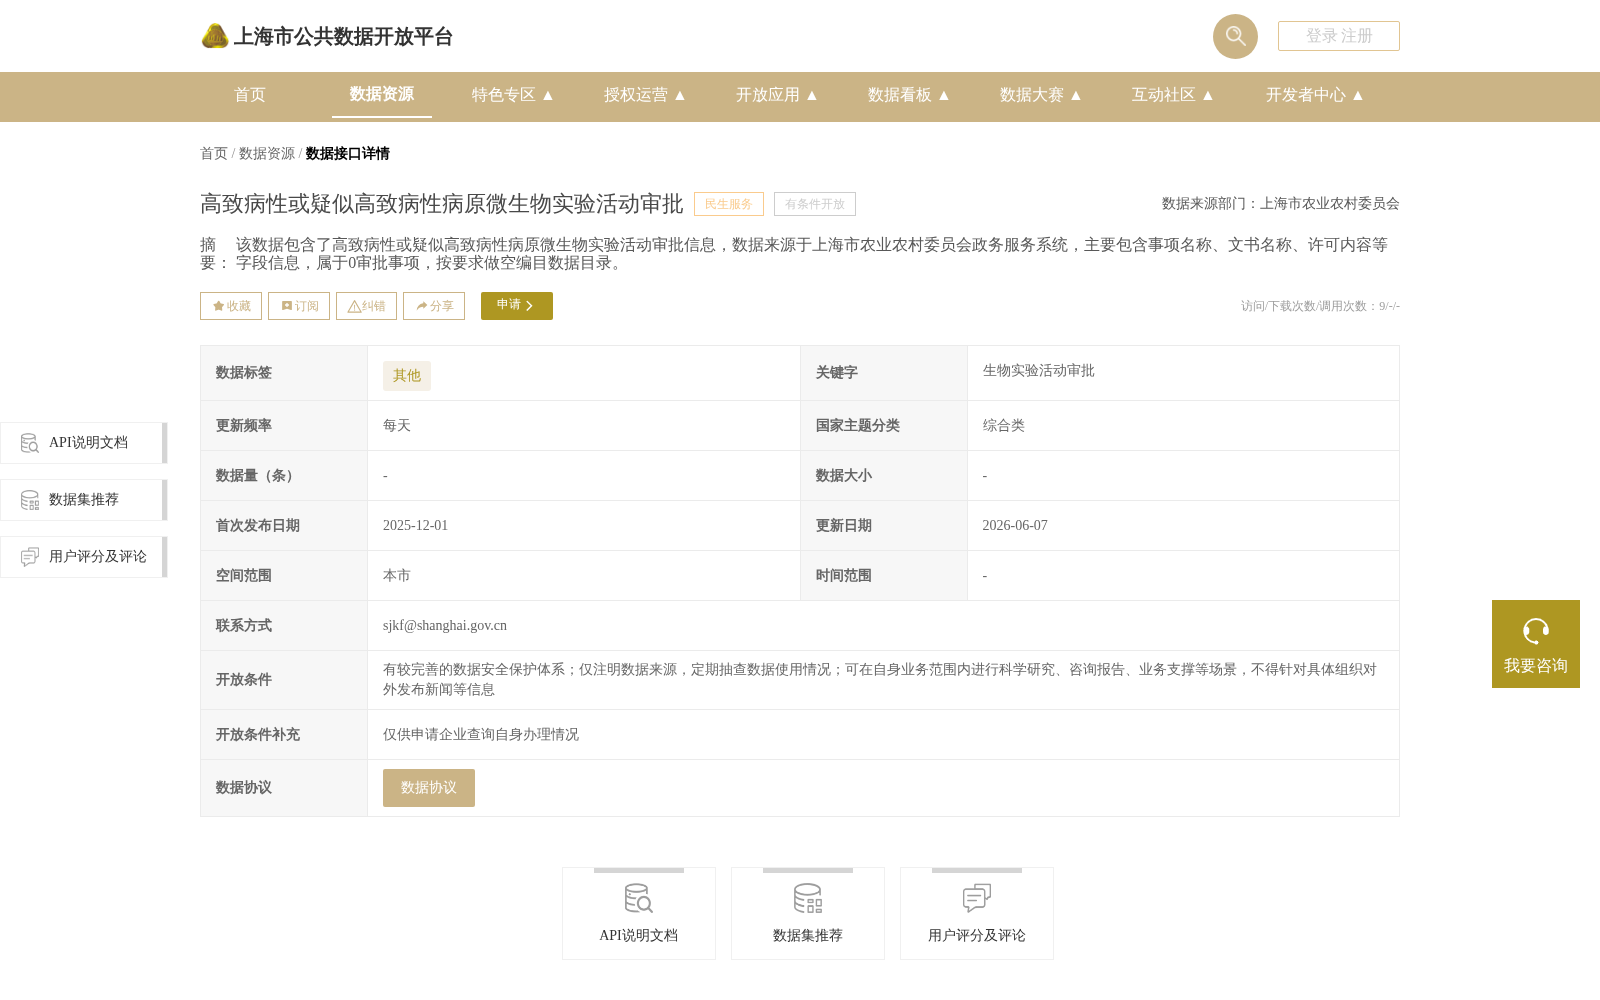Expand the 开放应用 menu arrow
This screenshot has height=1000, width=1600.
tap(812, 95)
